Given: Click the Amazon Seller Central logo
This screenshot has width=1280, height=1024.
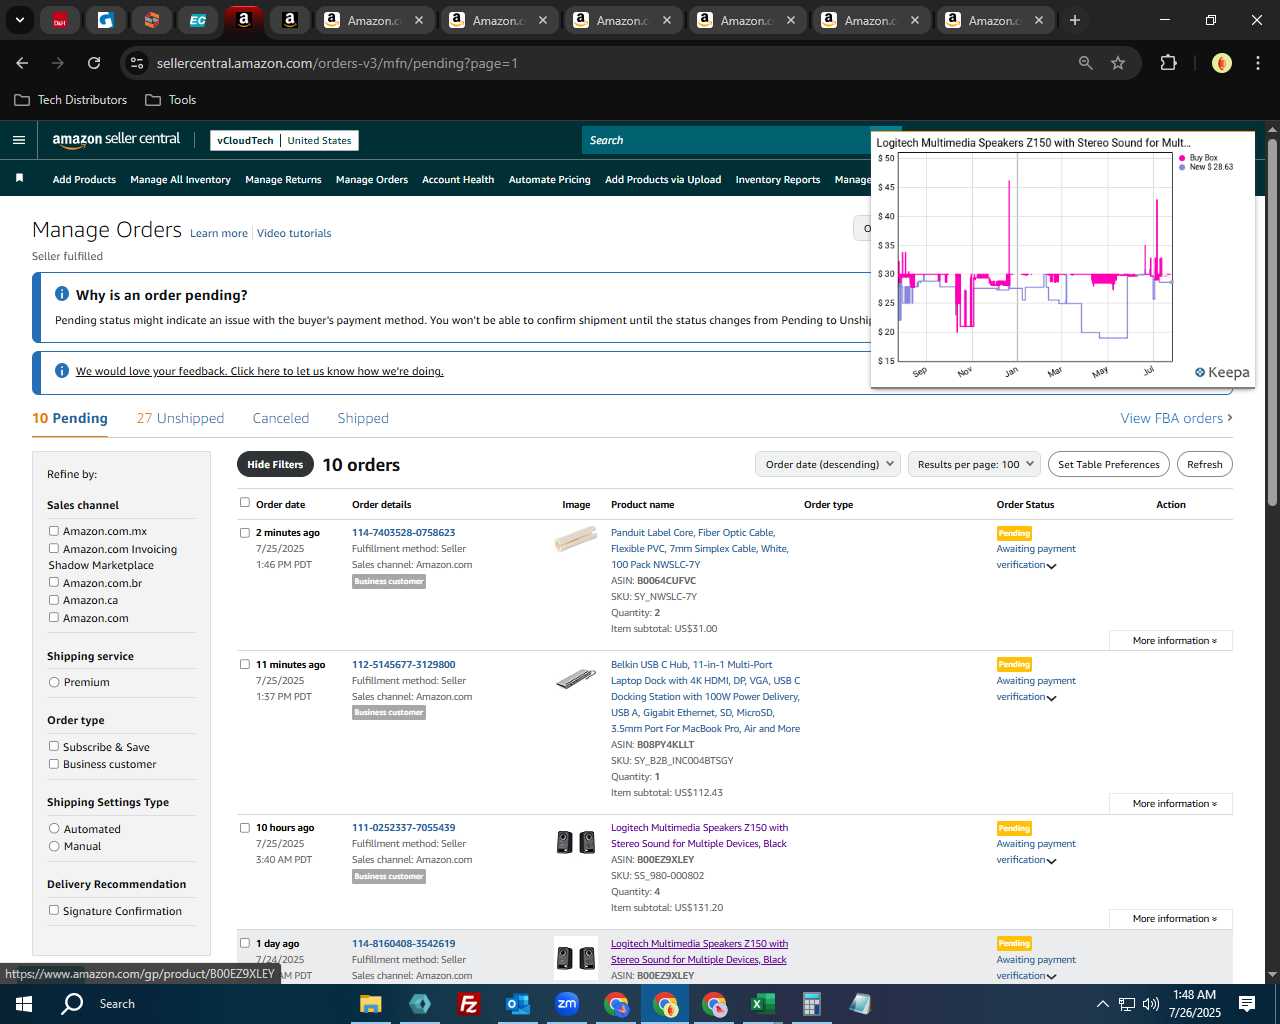Looking at the screenshot, I should tap(116, 140).
